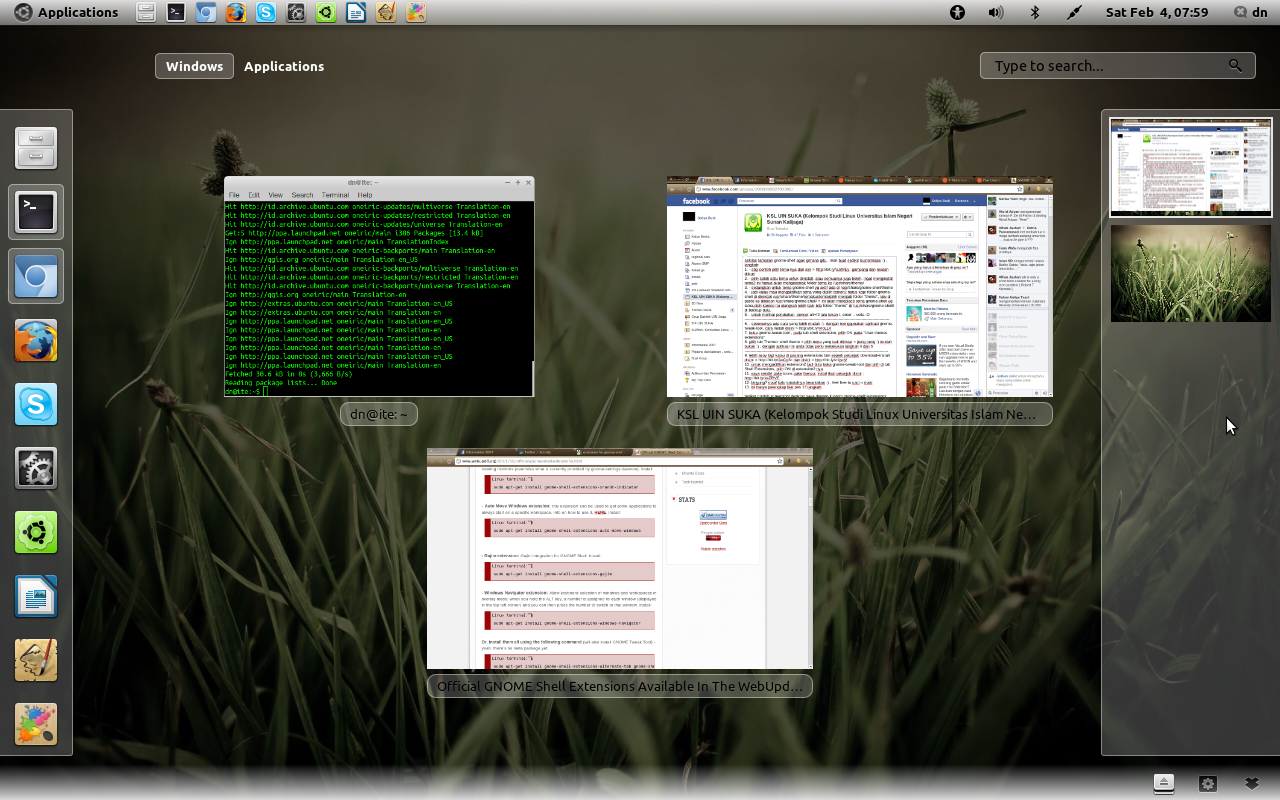Switch to the first workspace thumbnail
Image resolution: width=1280 pixels, height=800 pixels.
(x=1190, y=166)
